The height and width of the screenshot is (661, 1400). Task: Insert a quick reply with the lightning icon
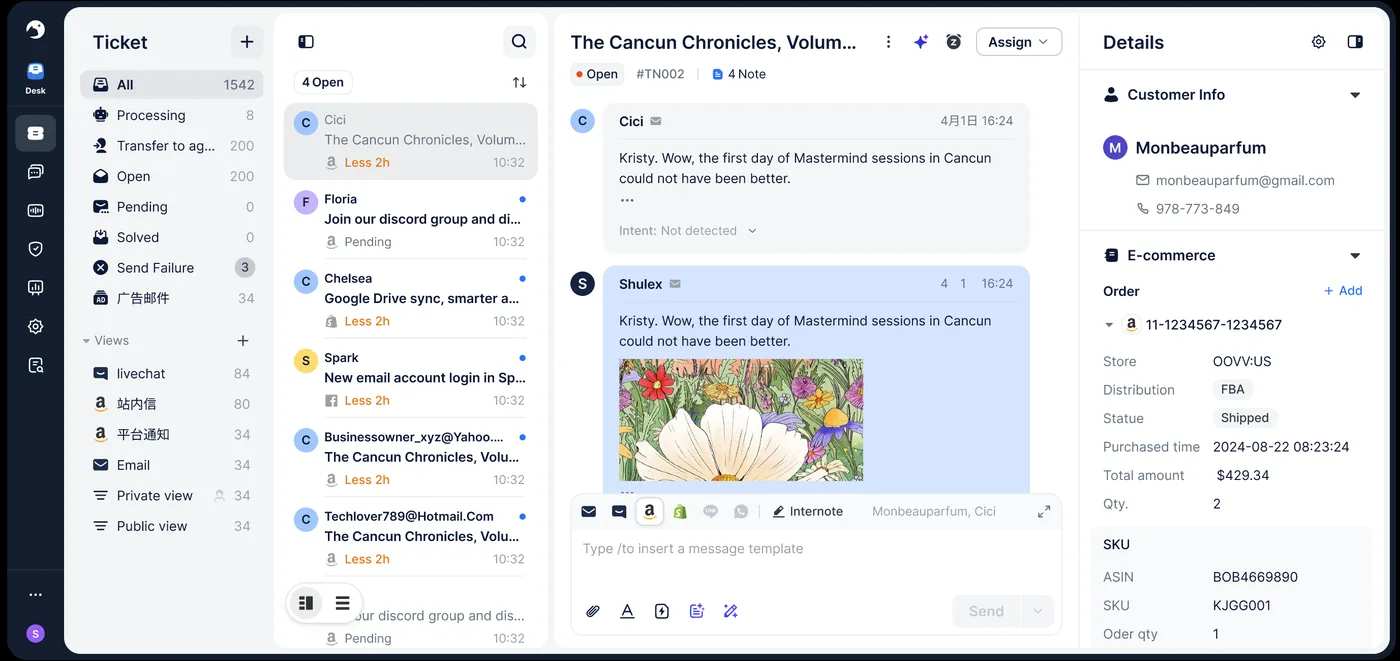pos(661,611)
